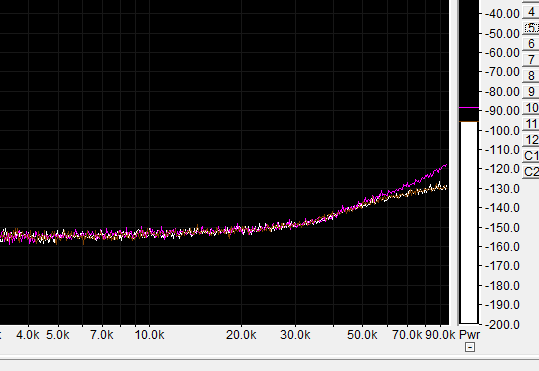The height and width of the screenshot is (371, 539).
Task: Click the 50.0k frequency axis label
Action: pyautogui.click(x=362, y=335)
